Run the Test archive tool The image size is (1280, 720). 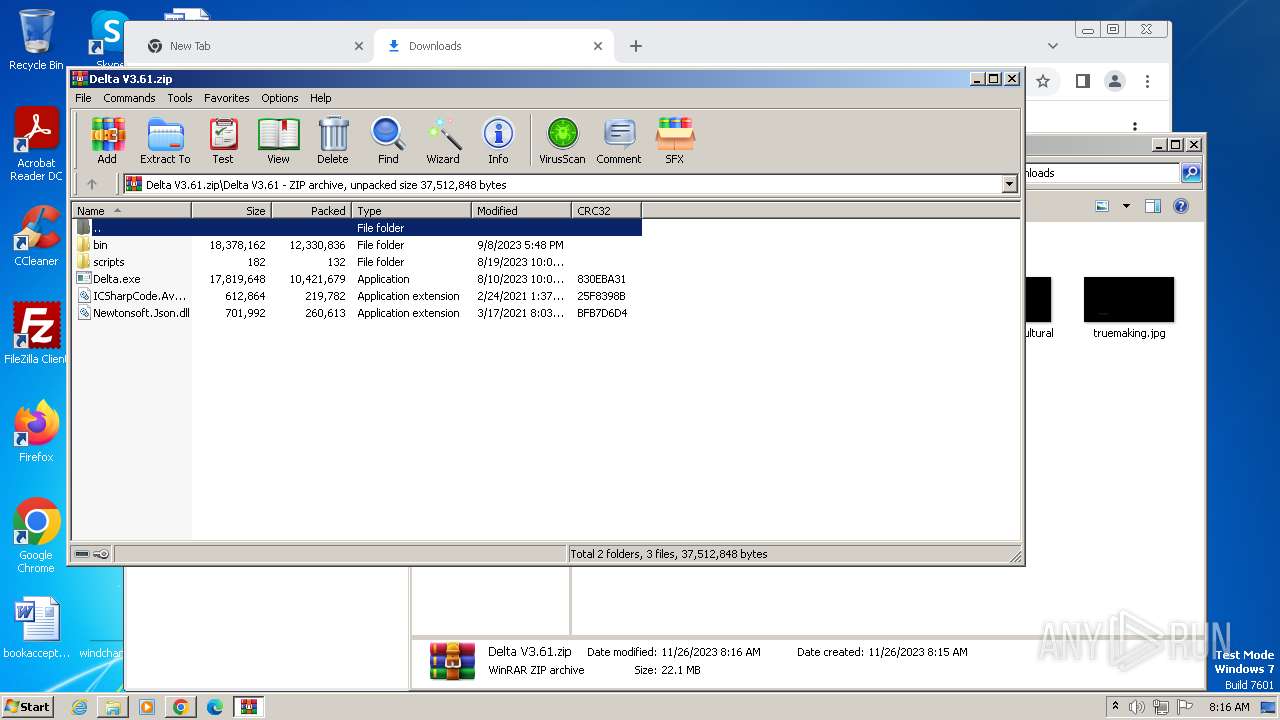[223, 140]
